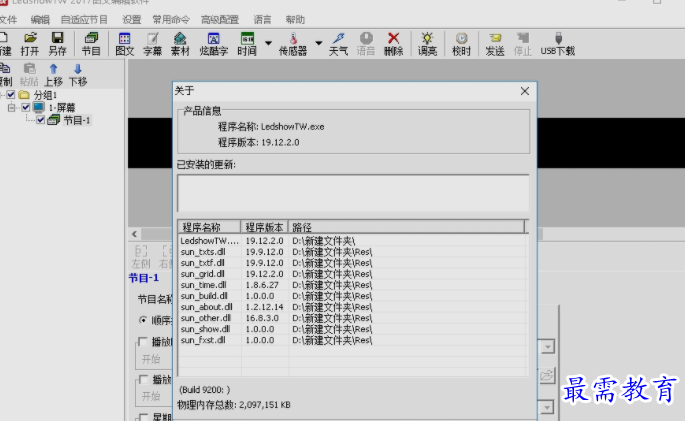Close the 关于 dialog

(525, 91)
